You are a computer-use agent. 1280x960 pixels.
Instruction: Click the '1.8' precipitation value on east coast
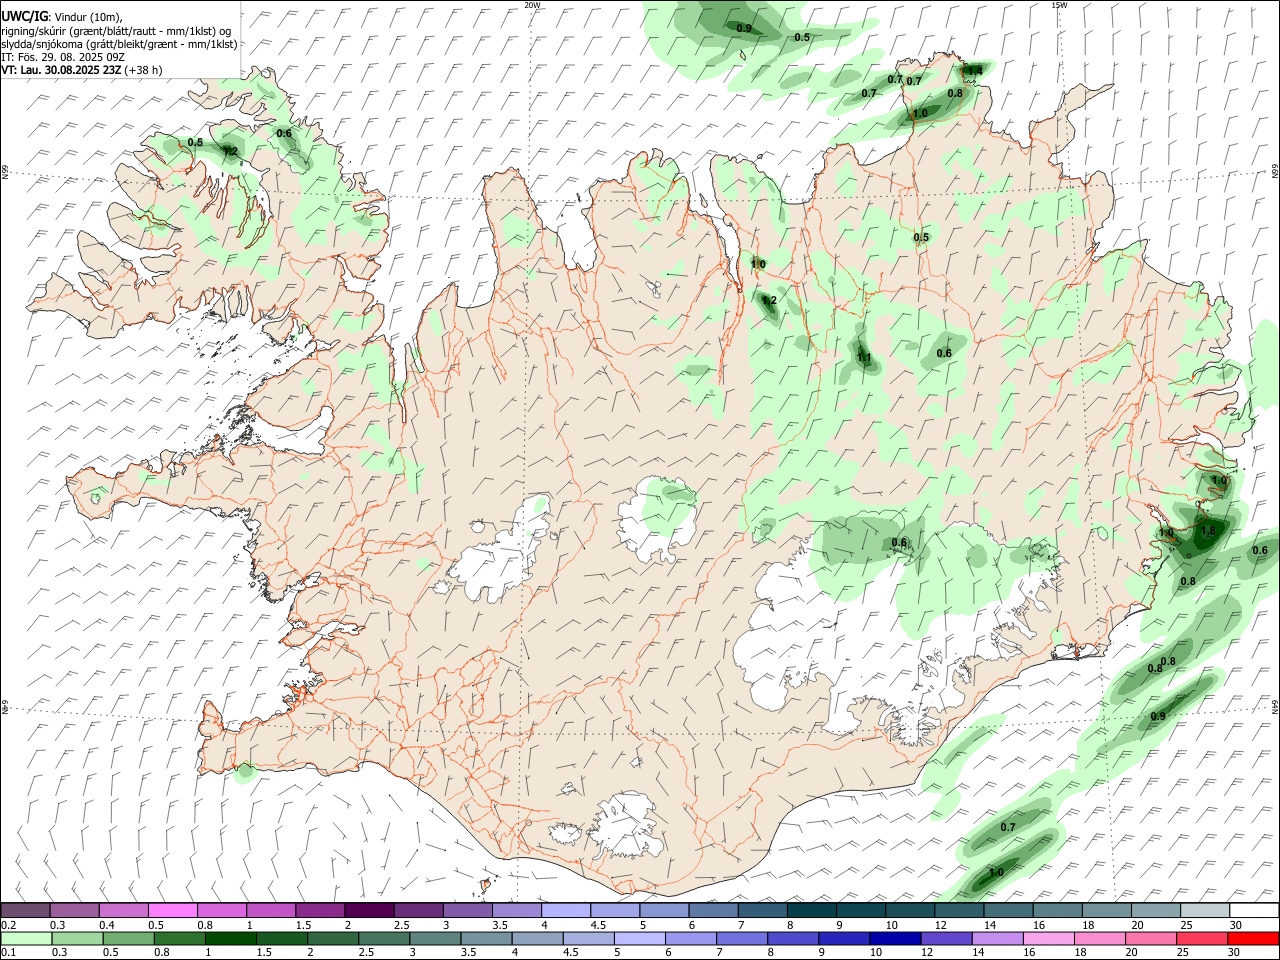coord(1208,531)
